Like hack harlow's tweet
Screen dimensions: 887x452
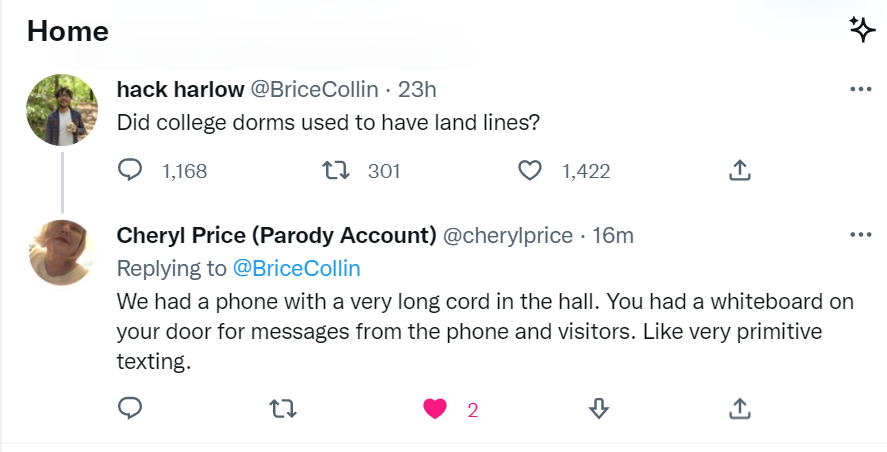click(530, 171)
